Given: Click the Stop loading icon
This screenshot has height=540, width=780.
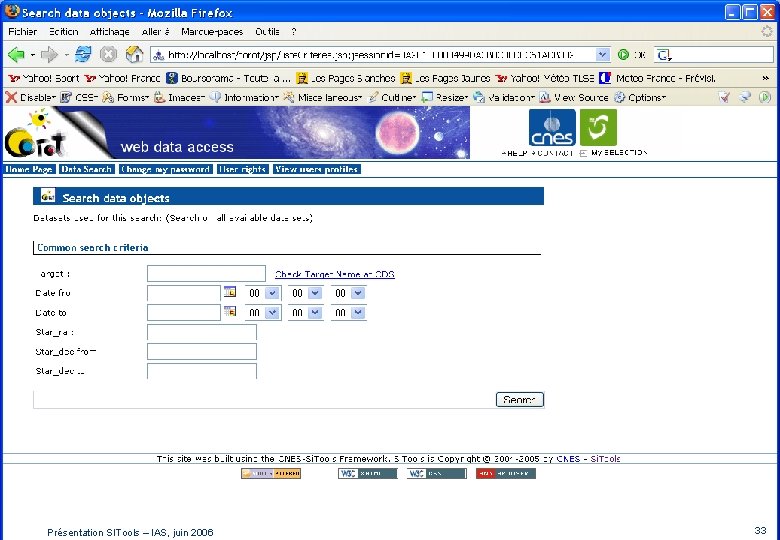Looking at the screenshot, I should pyautogui.click(x=108, y=54).
